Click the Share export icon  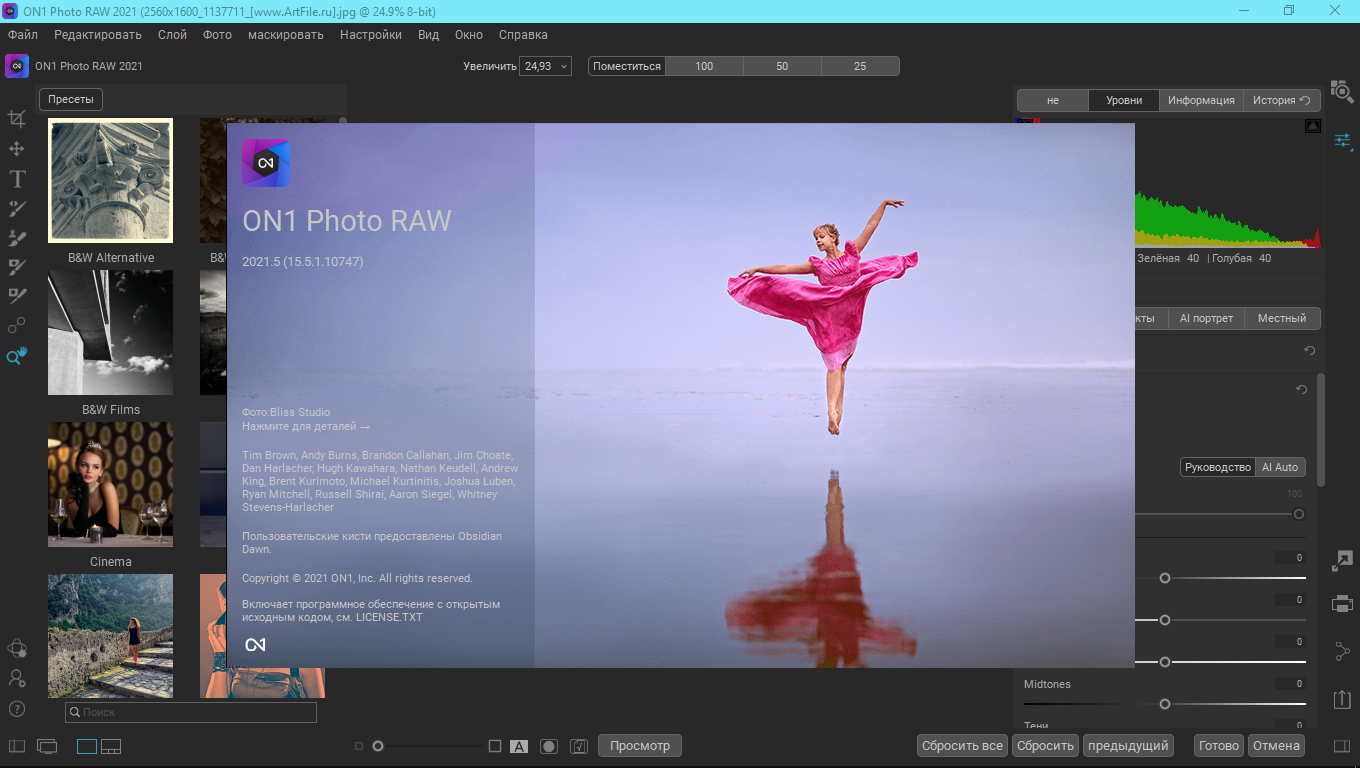(x=1342, y=700)
